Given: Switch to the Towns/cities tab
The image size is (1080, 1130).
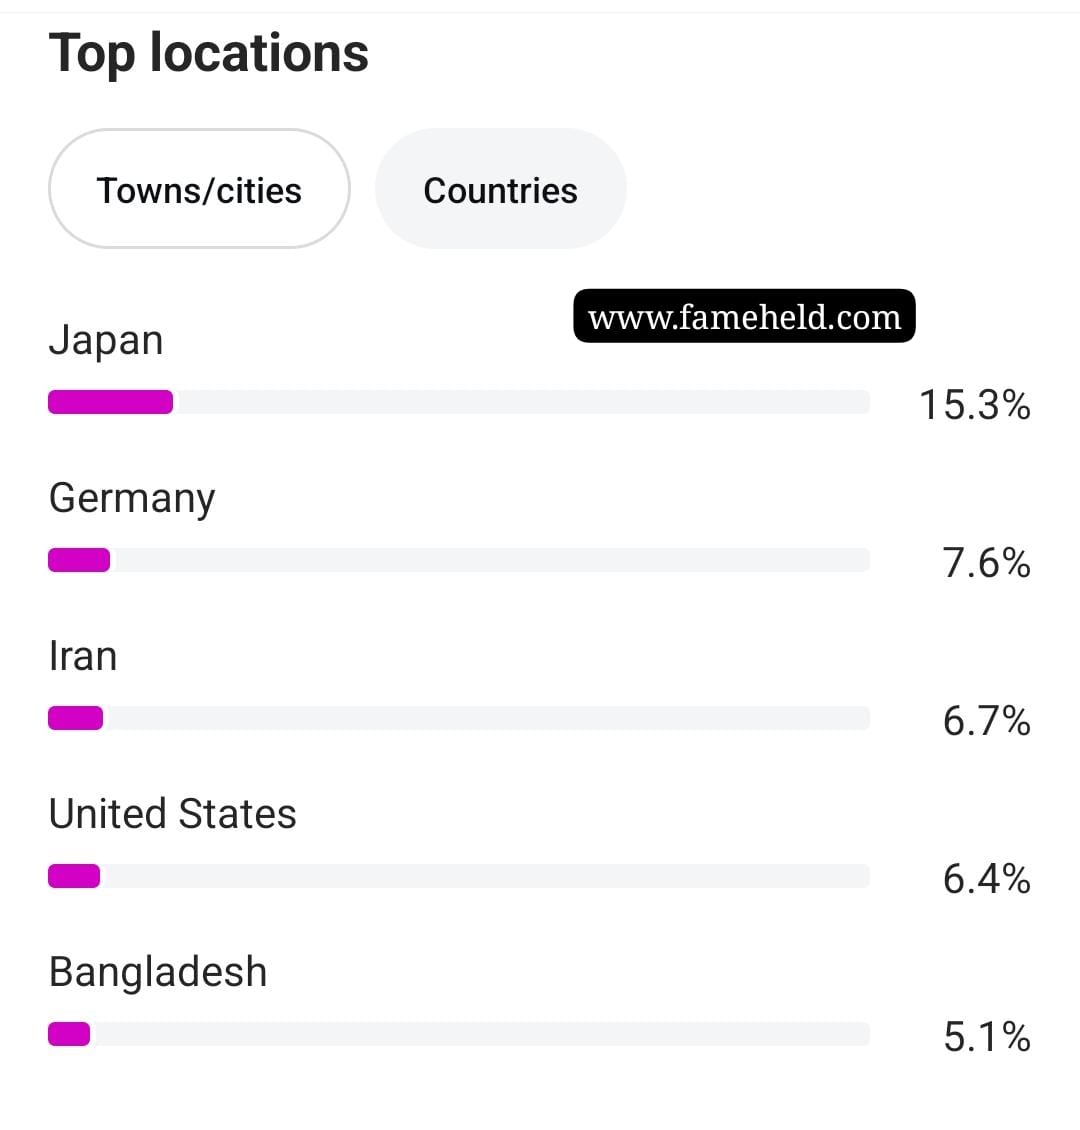Looking at the screenshot, I should pyautogui.click(x=199, y=190).
